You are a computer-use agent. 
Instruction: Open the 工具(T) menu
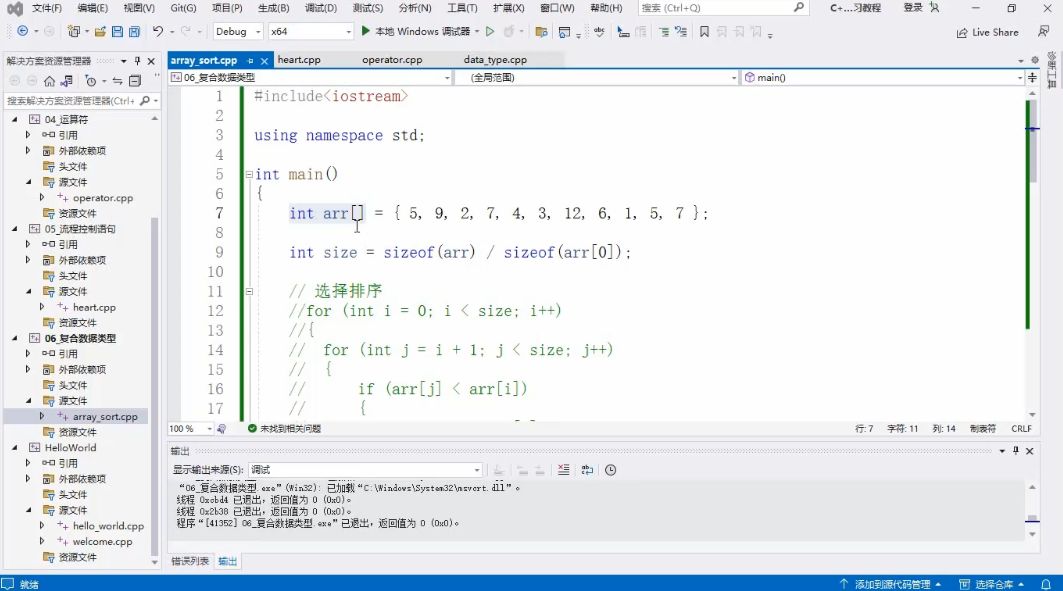point(462,7)
